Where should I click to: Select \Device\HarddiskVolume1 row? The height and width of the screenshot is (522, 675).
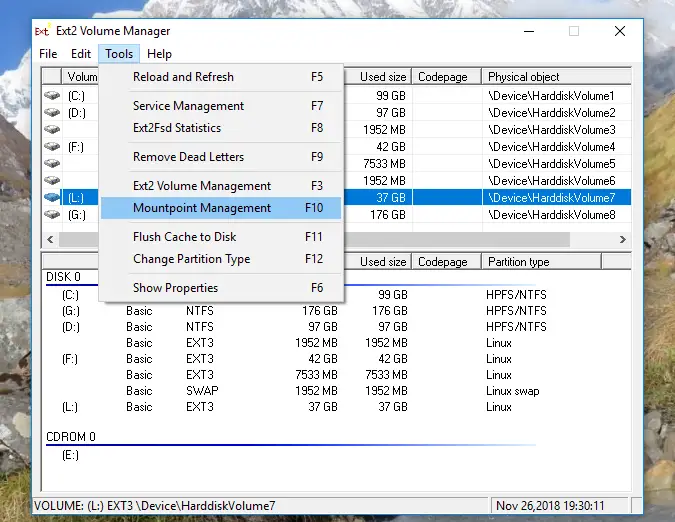pos(551,96)
